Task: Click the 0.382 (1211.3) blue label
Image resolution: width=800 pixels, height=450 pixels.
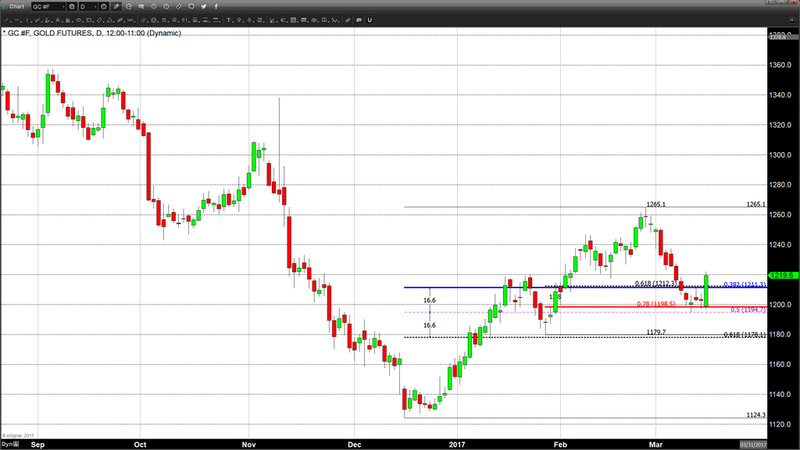Action: coord(745,284)
